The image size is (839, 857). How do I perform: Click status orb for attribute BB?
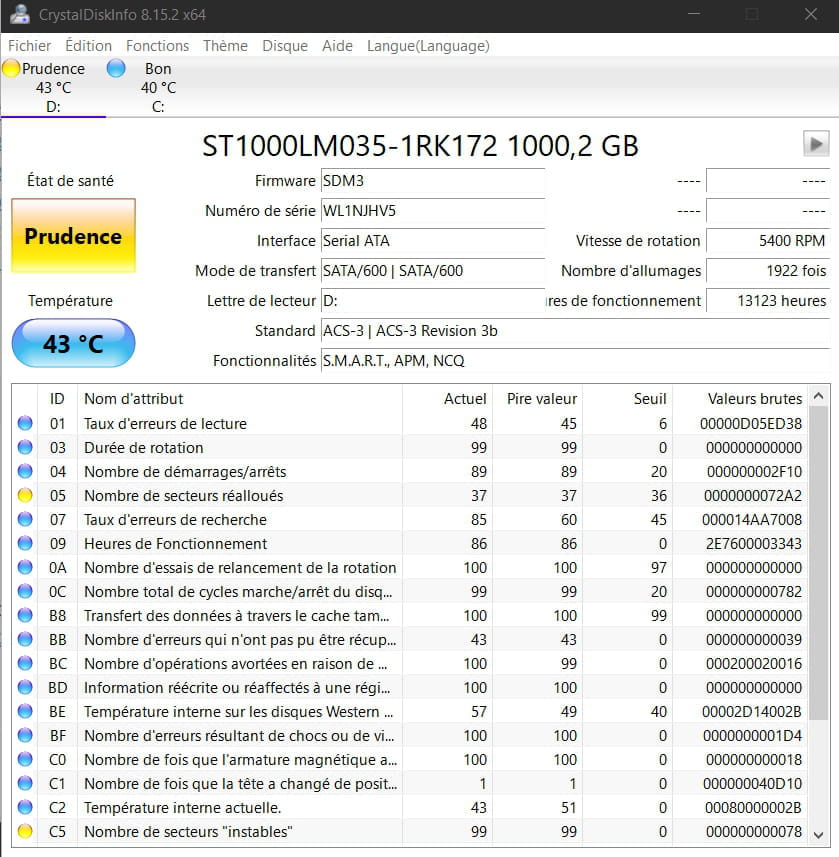[25, 639]
